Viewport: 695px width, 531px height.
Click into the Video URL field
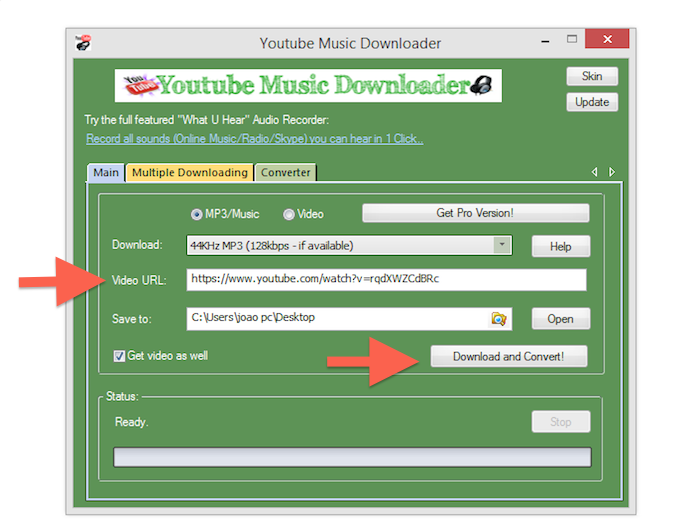tap(386, 280)
